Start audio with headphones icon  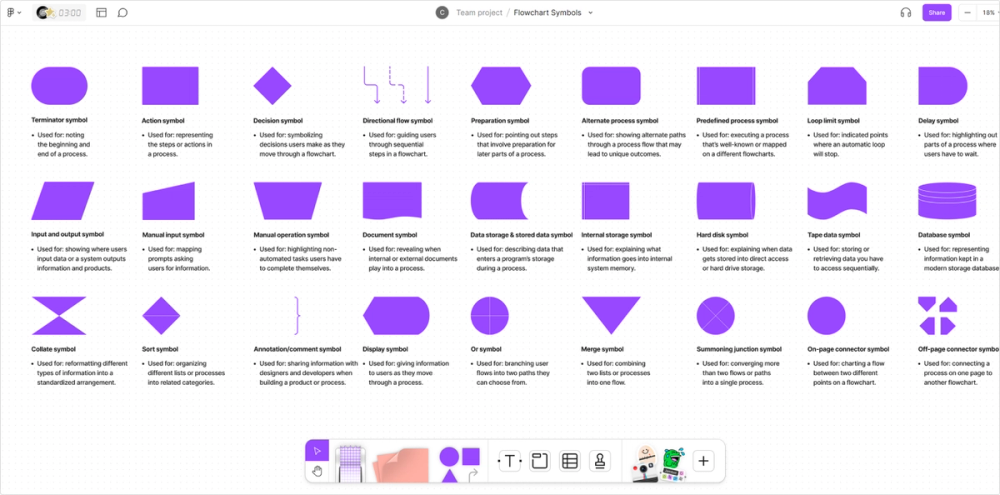[906, 12]
